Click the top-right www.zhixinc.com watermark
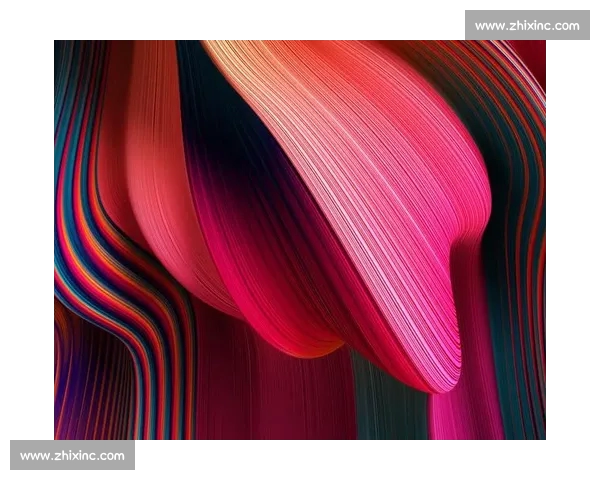Viewport: 600px width, 480px height. coord(527,25)
